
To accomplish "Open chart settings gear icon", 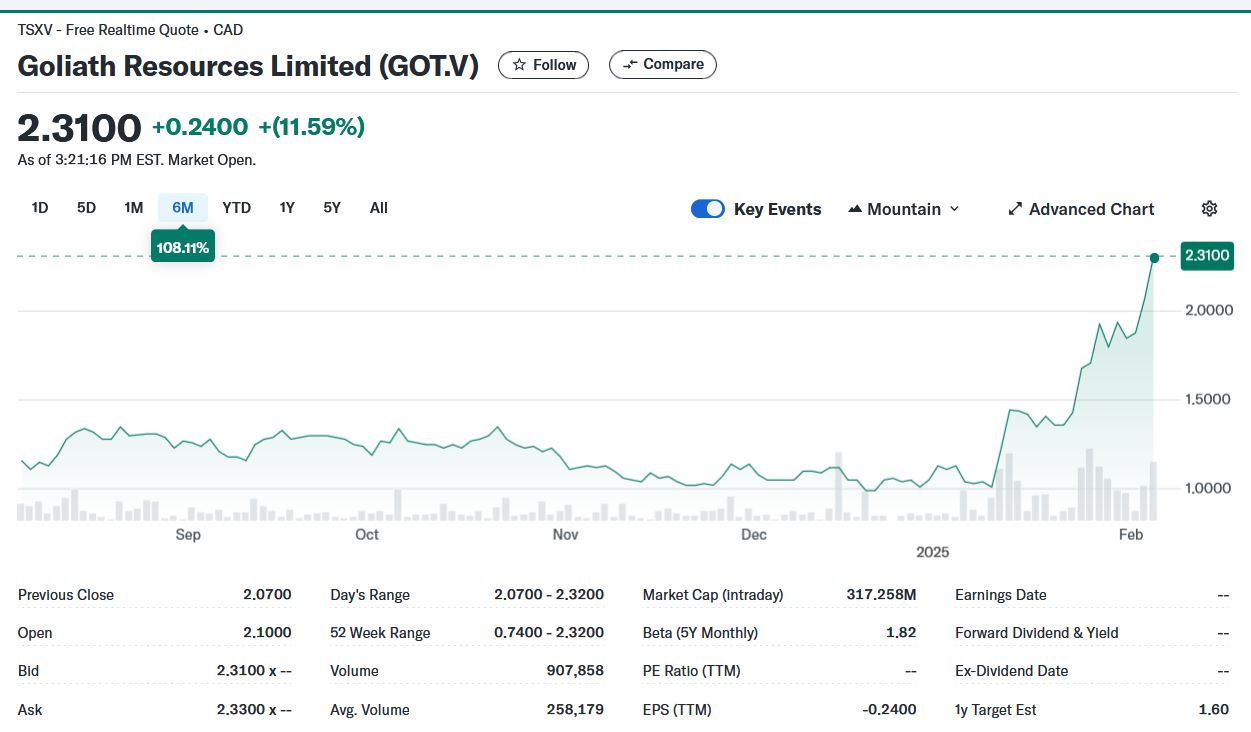I will (1209, 209).
